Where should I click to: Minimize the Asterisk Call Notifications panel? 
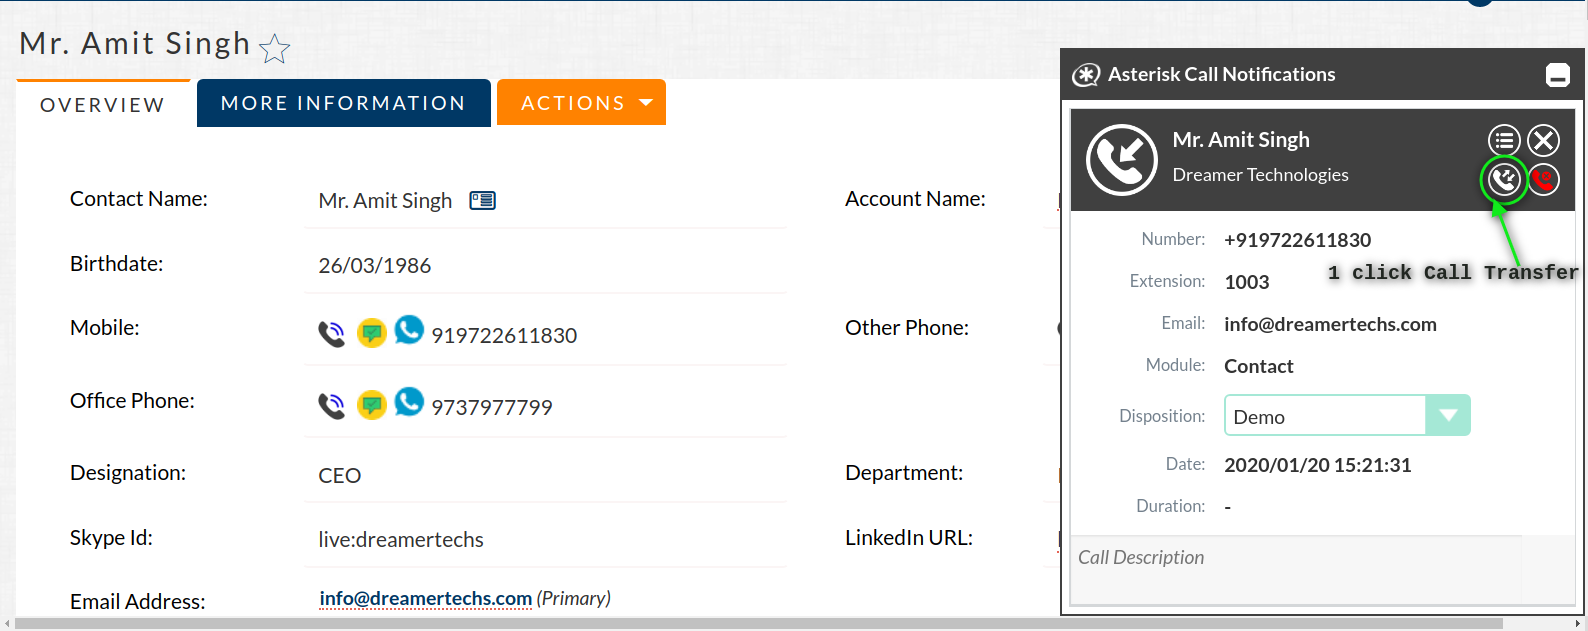coord(1557,75)
